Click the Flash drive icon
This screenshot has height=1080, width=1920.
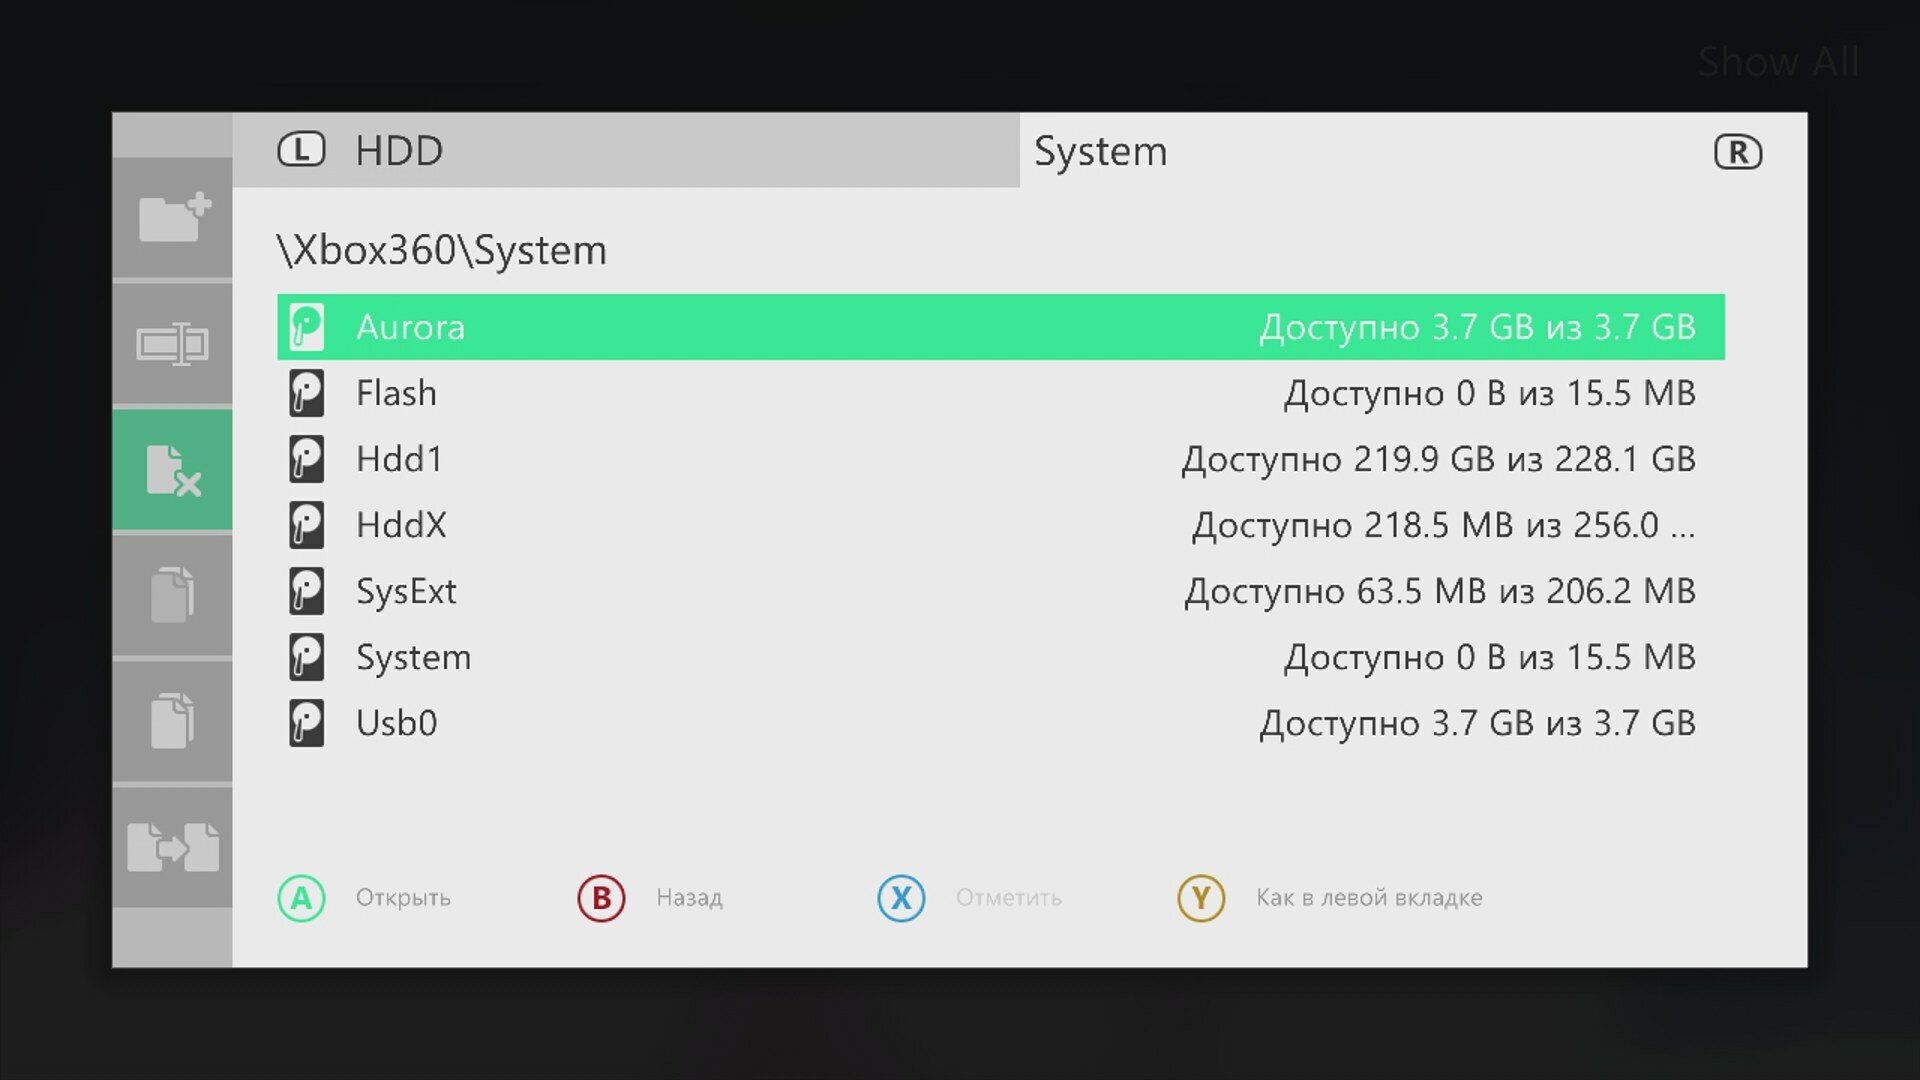(307, 393)
